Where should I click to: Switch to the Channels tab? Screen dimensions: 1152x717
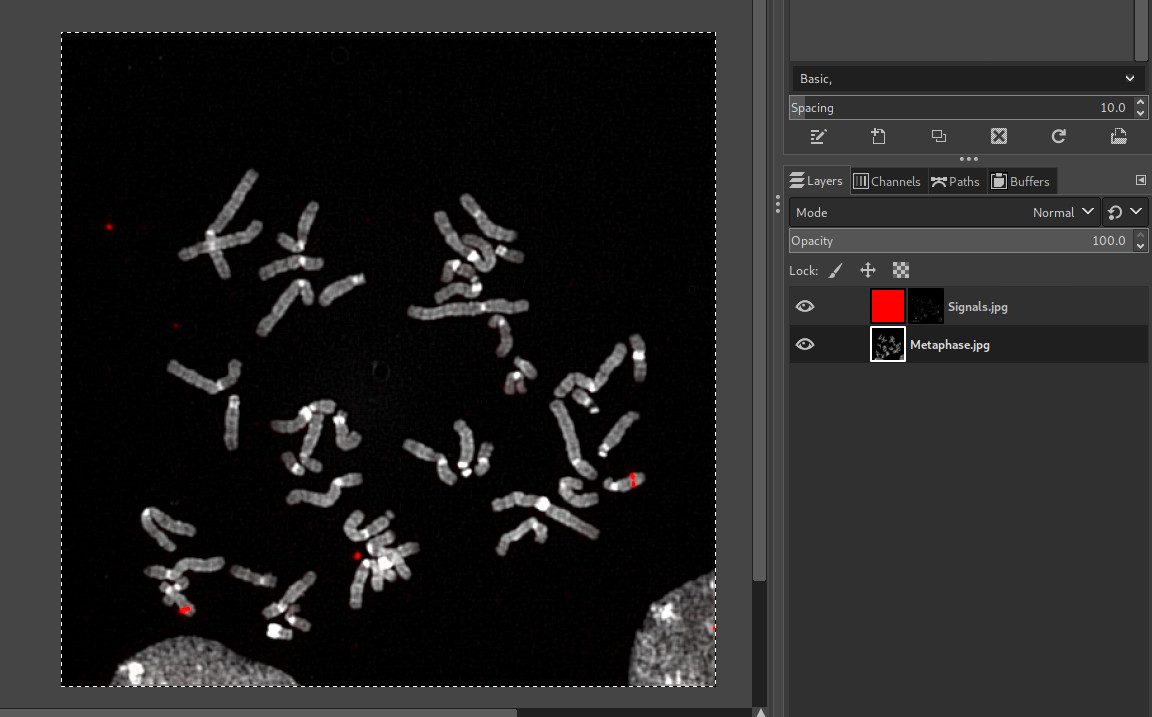point(888,181)
